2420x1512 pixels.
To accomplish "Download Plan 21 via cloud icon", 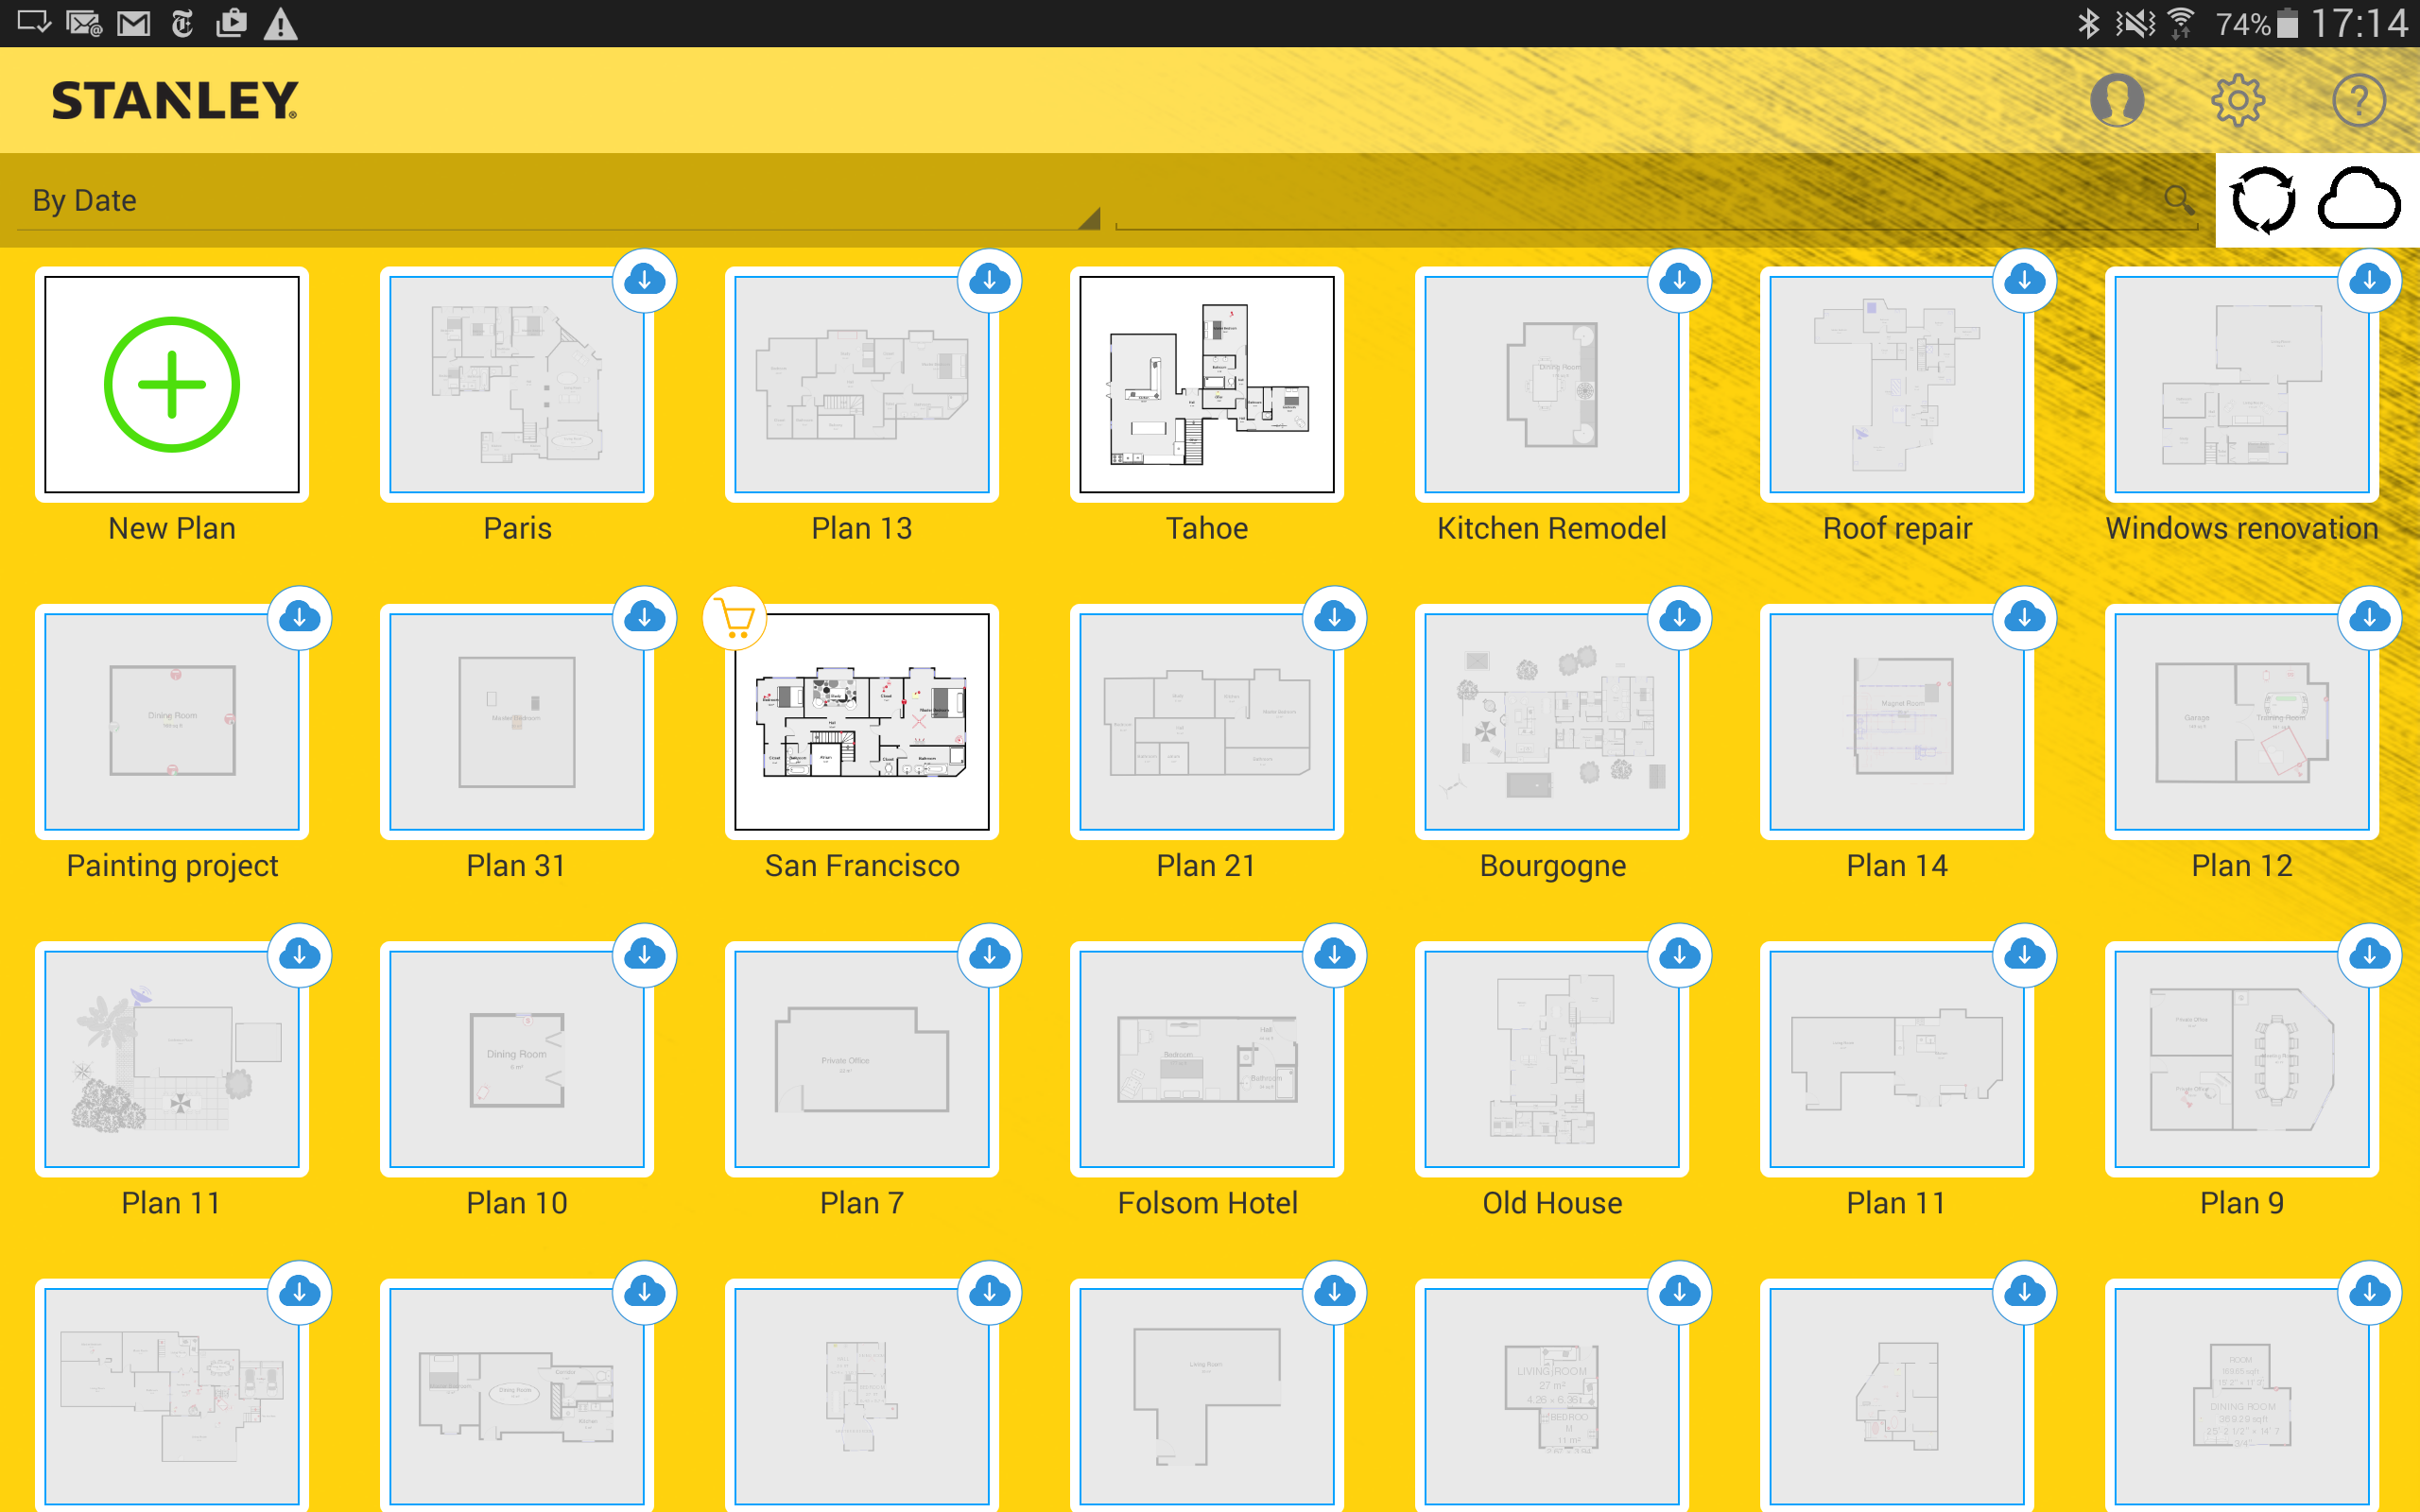I will click(1335, 617).
